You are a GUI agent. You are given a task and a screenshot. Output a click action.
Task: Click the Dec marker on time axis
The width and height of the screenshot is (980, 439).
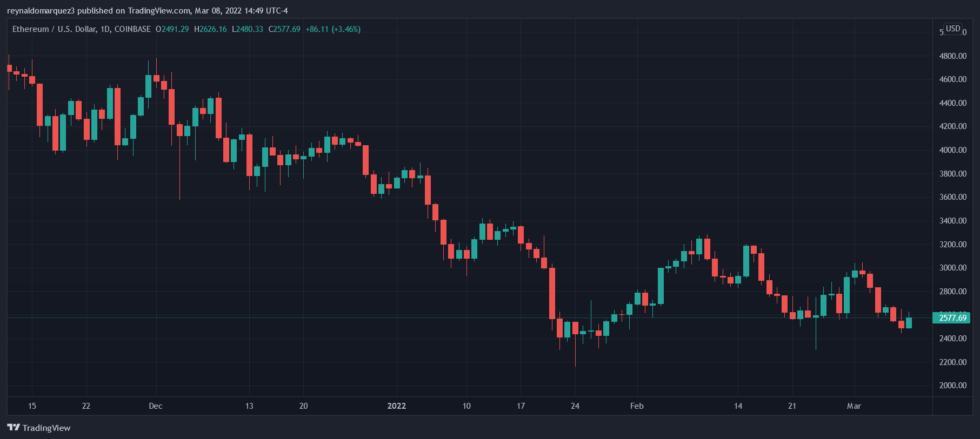click(155, 406)
